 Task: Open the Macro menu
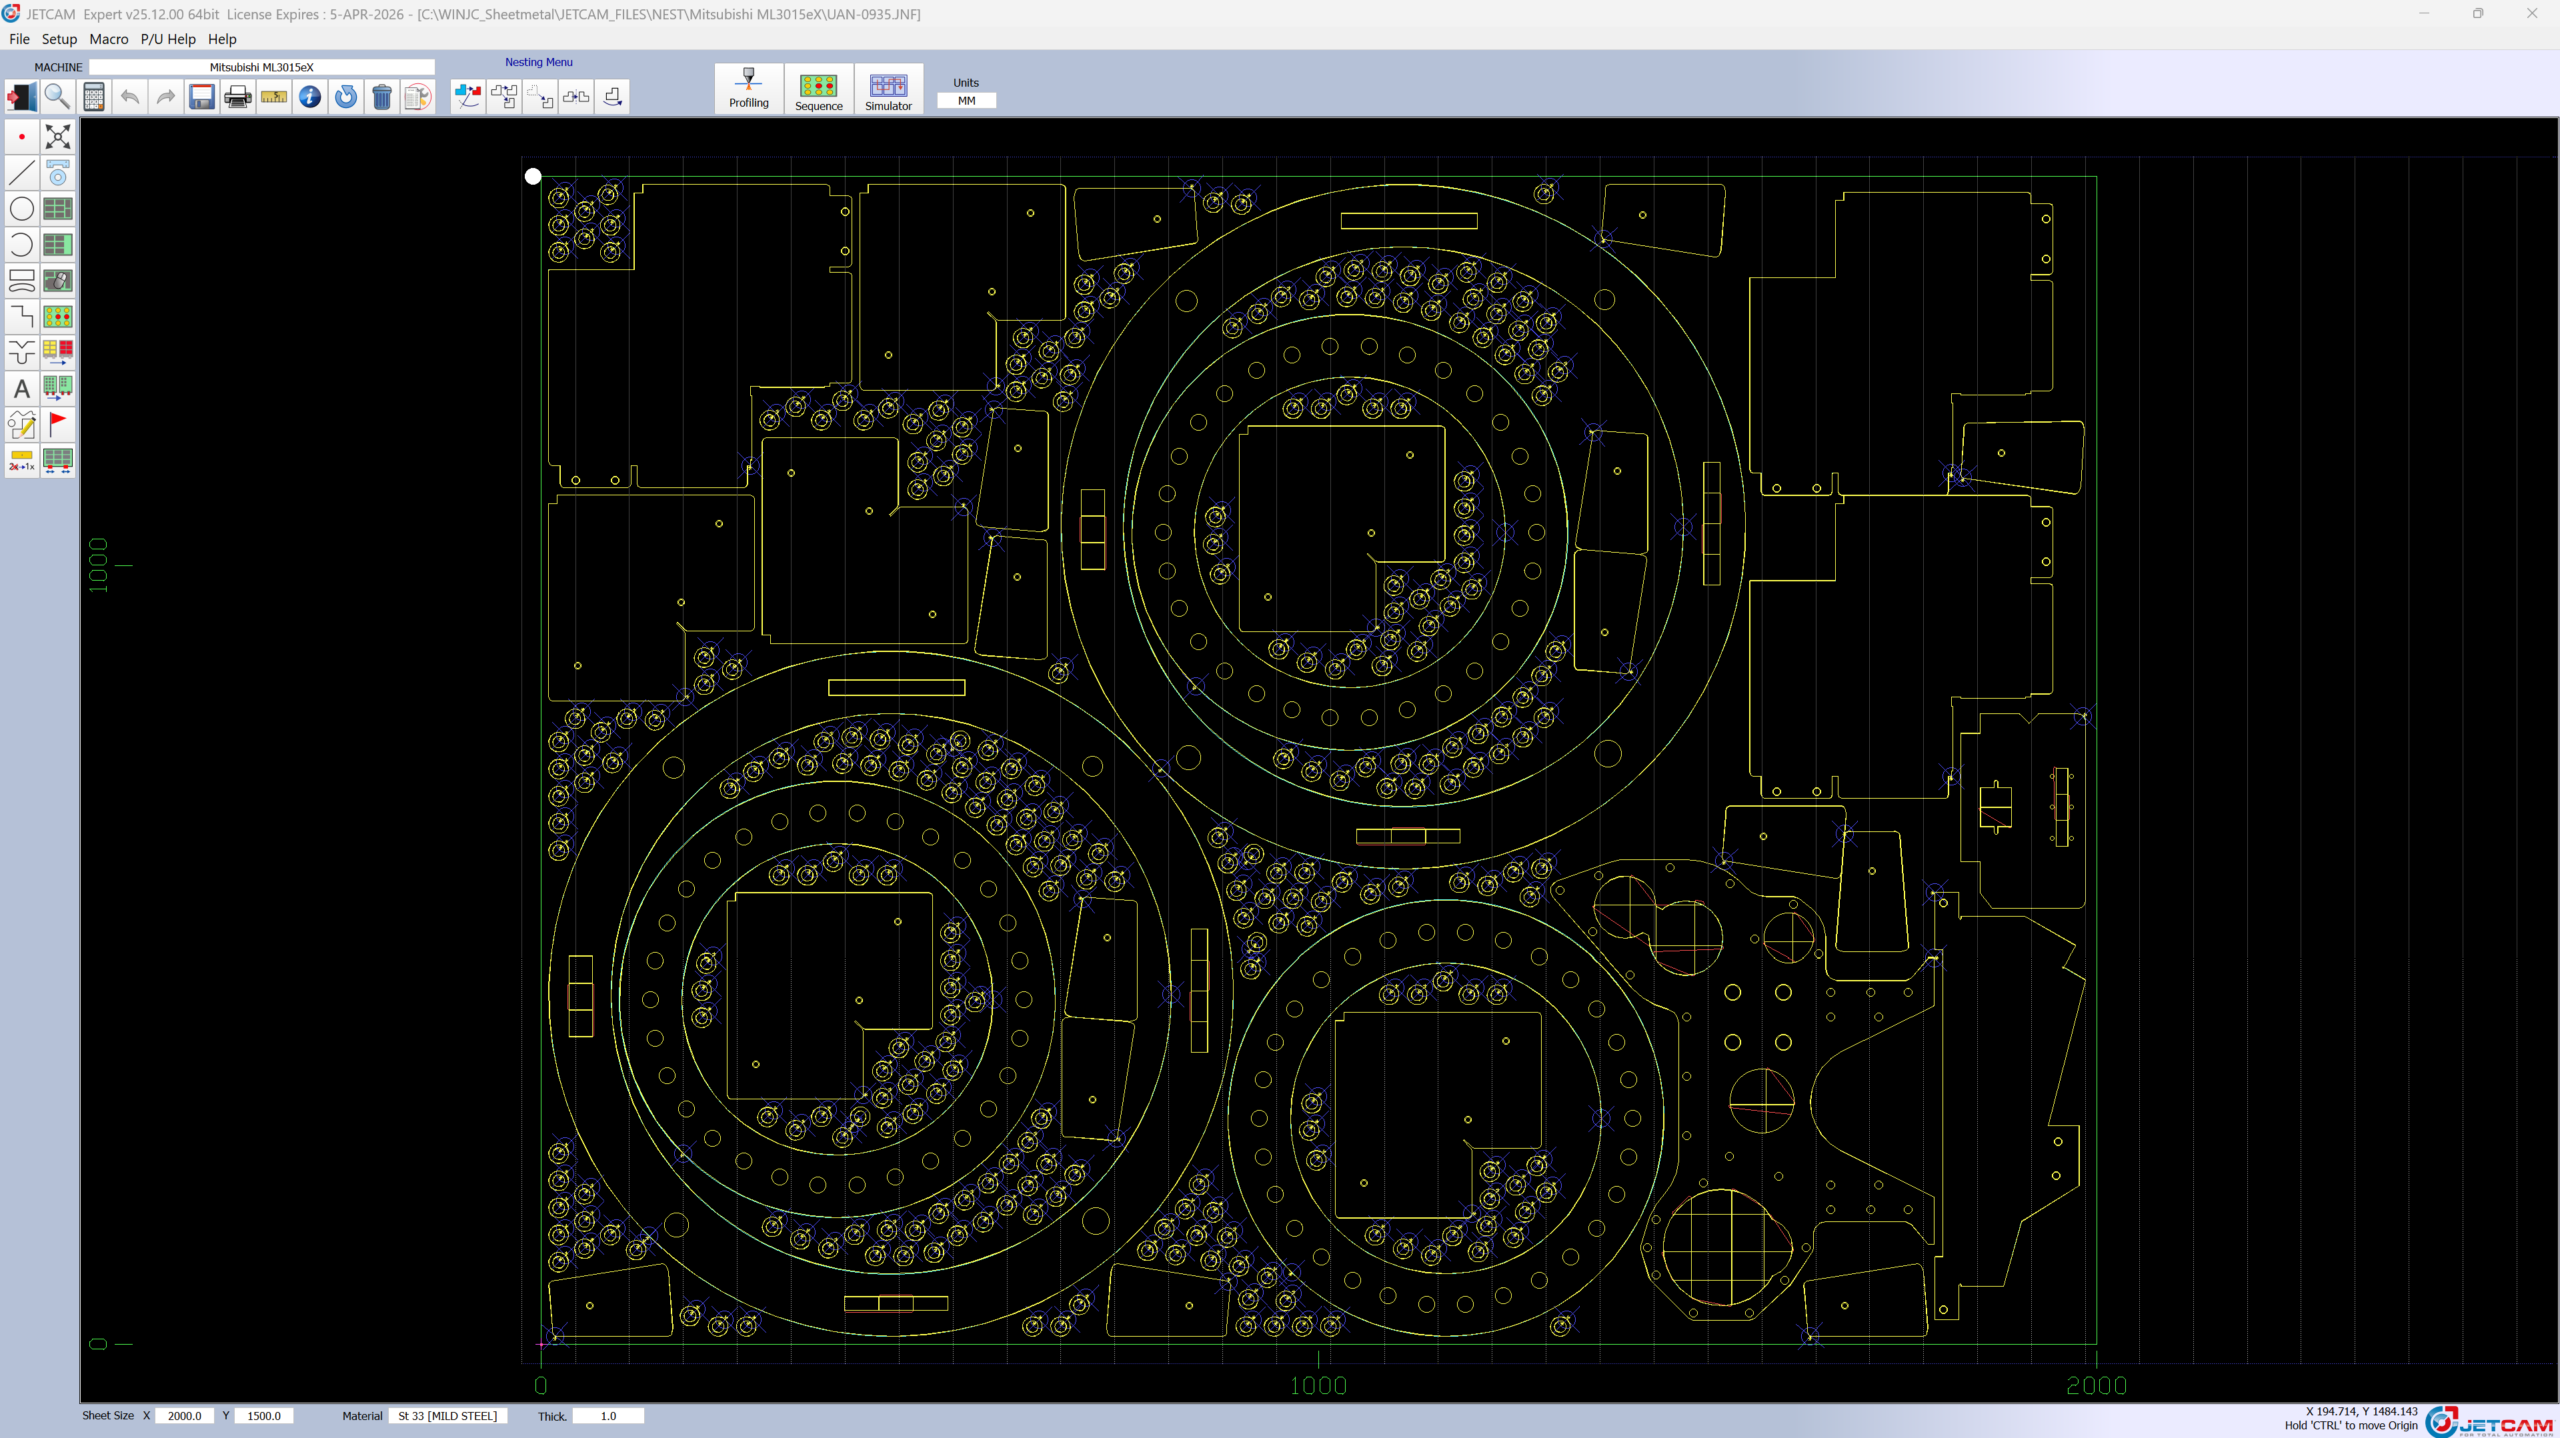tap(108, 39)
